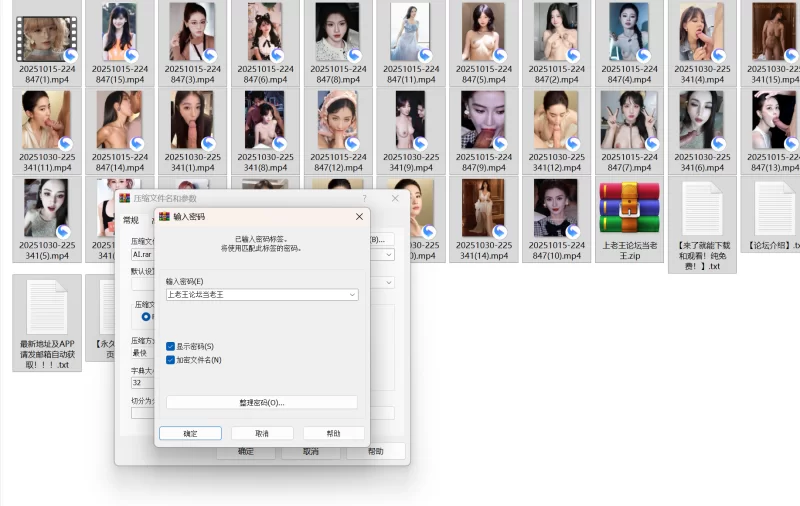Select file 20251030-225341(12).mp4
Image resolution: width=800 pixels, height=506 pixels.
[556, 132]
